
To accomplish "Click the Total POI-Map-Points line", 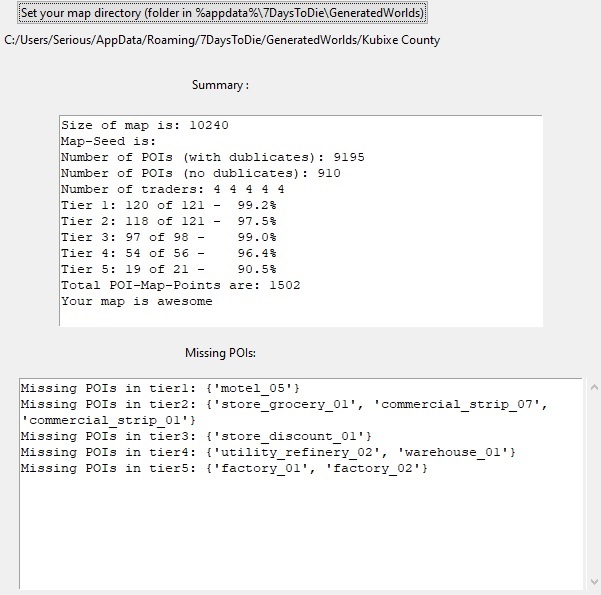I will (x=180, y=285).
